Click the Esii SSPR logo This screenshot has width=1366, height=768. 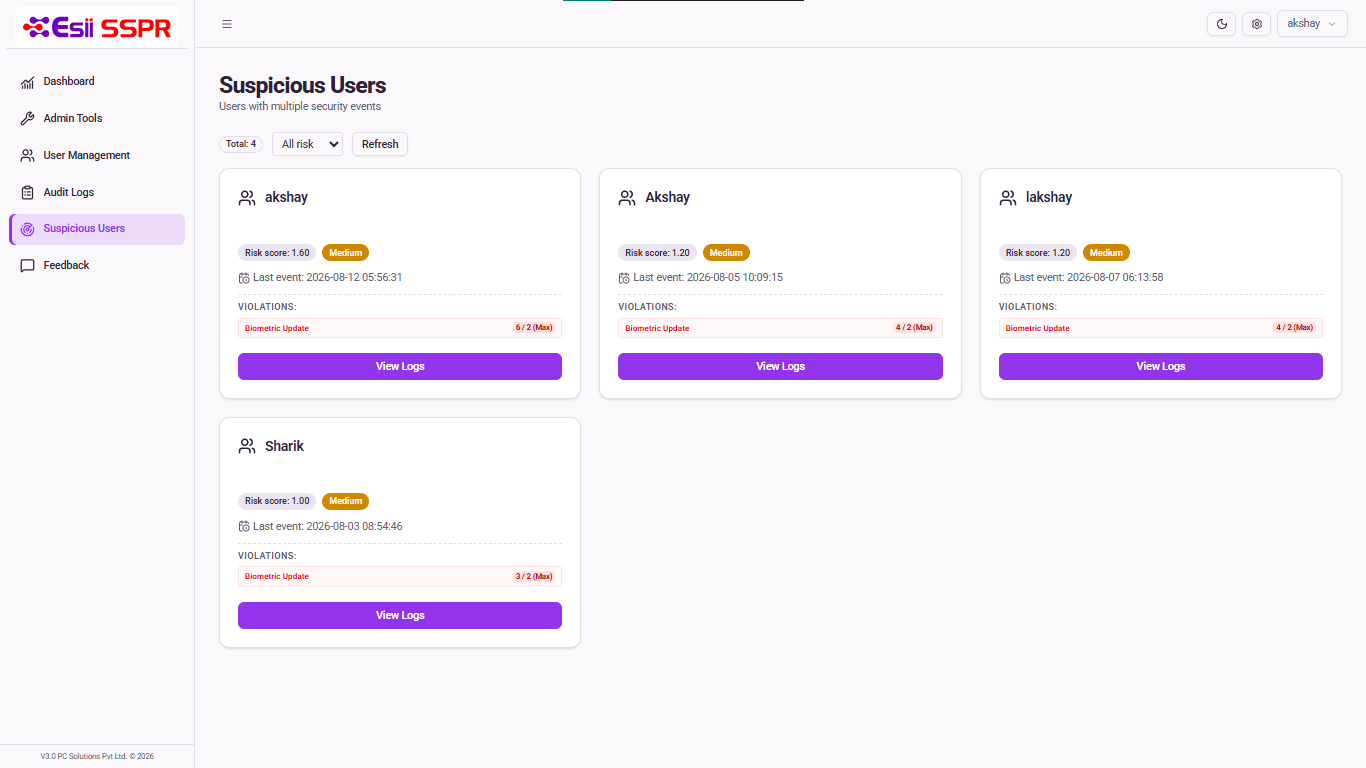tap(97, 27)
